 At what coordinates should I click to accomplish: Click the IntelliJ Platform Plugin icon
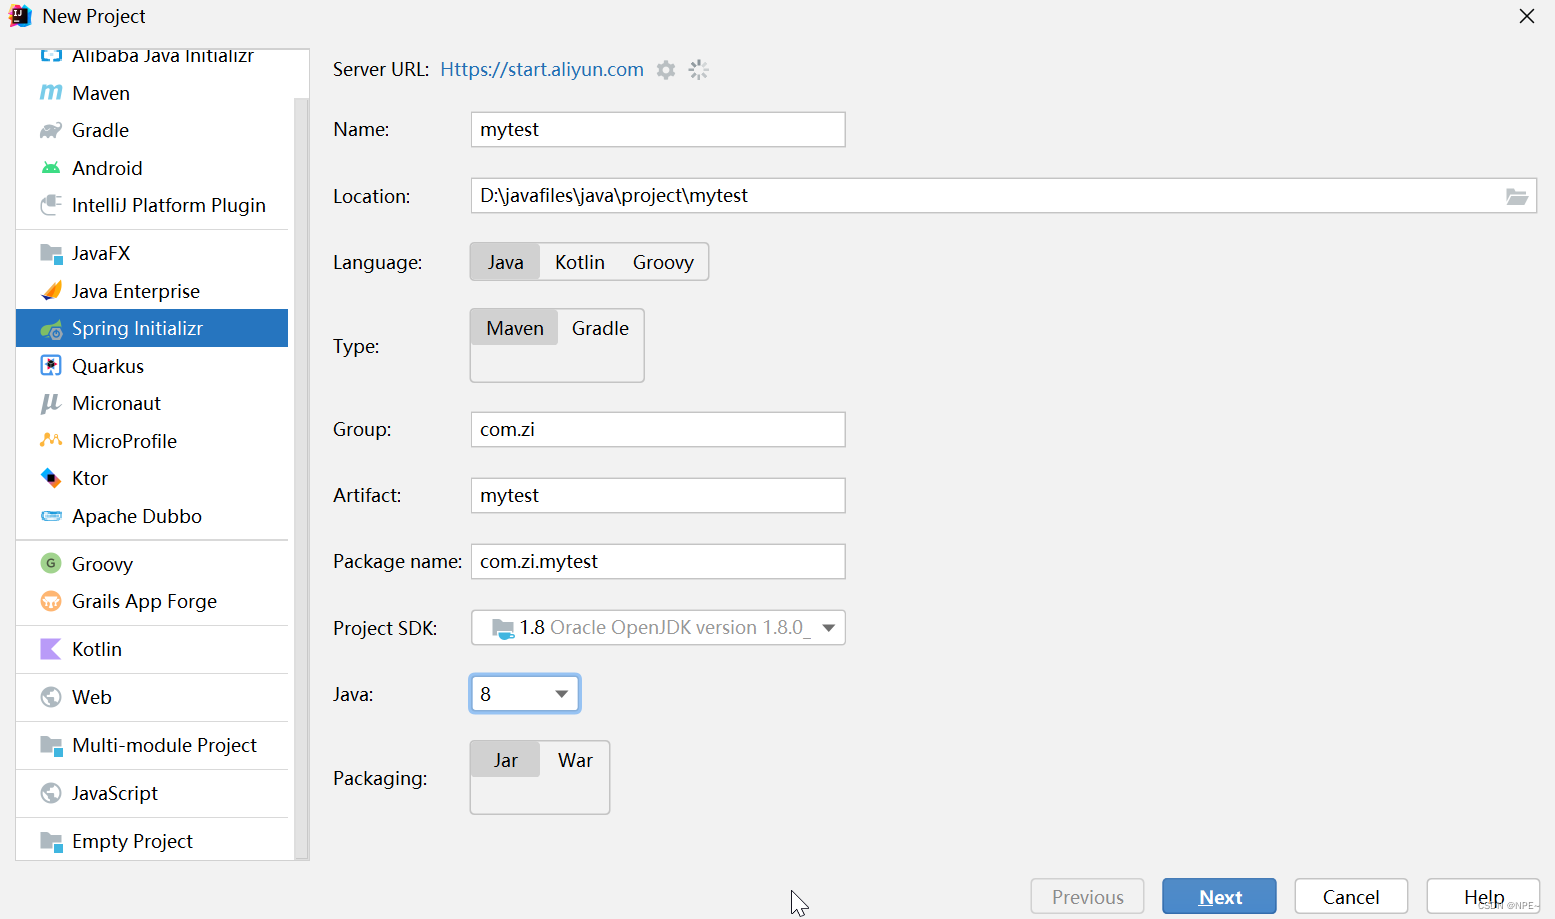pos(51,205)
